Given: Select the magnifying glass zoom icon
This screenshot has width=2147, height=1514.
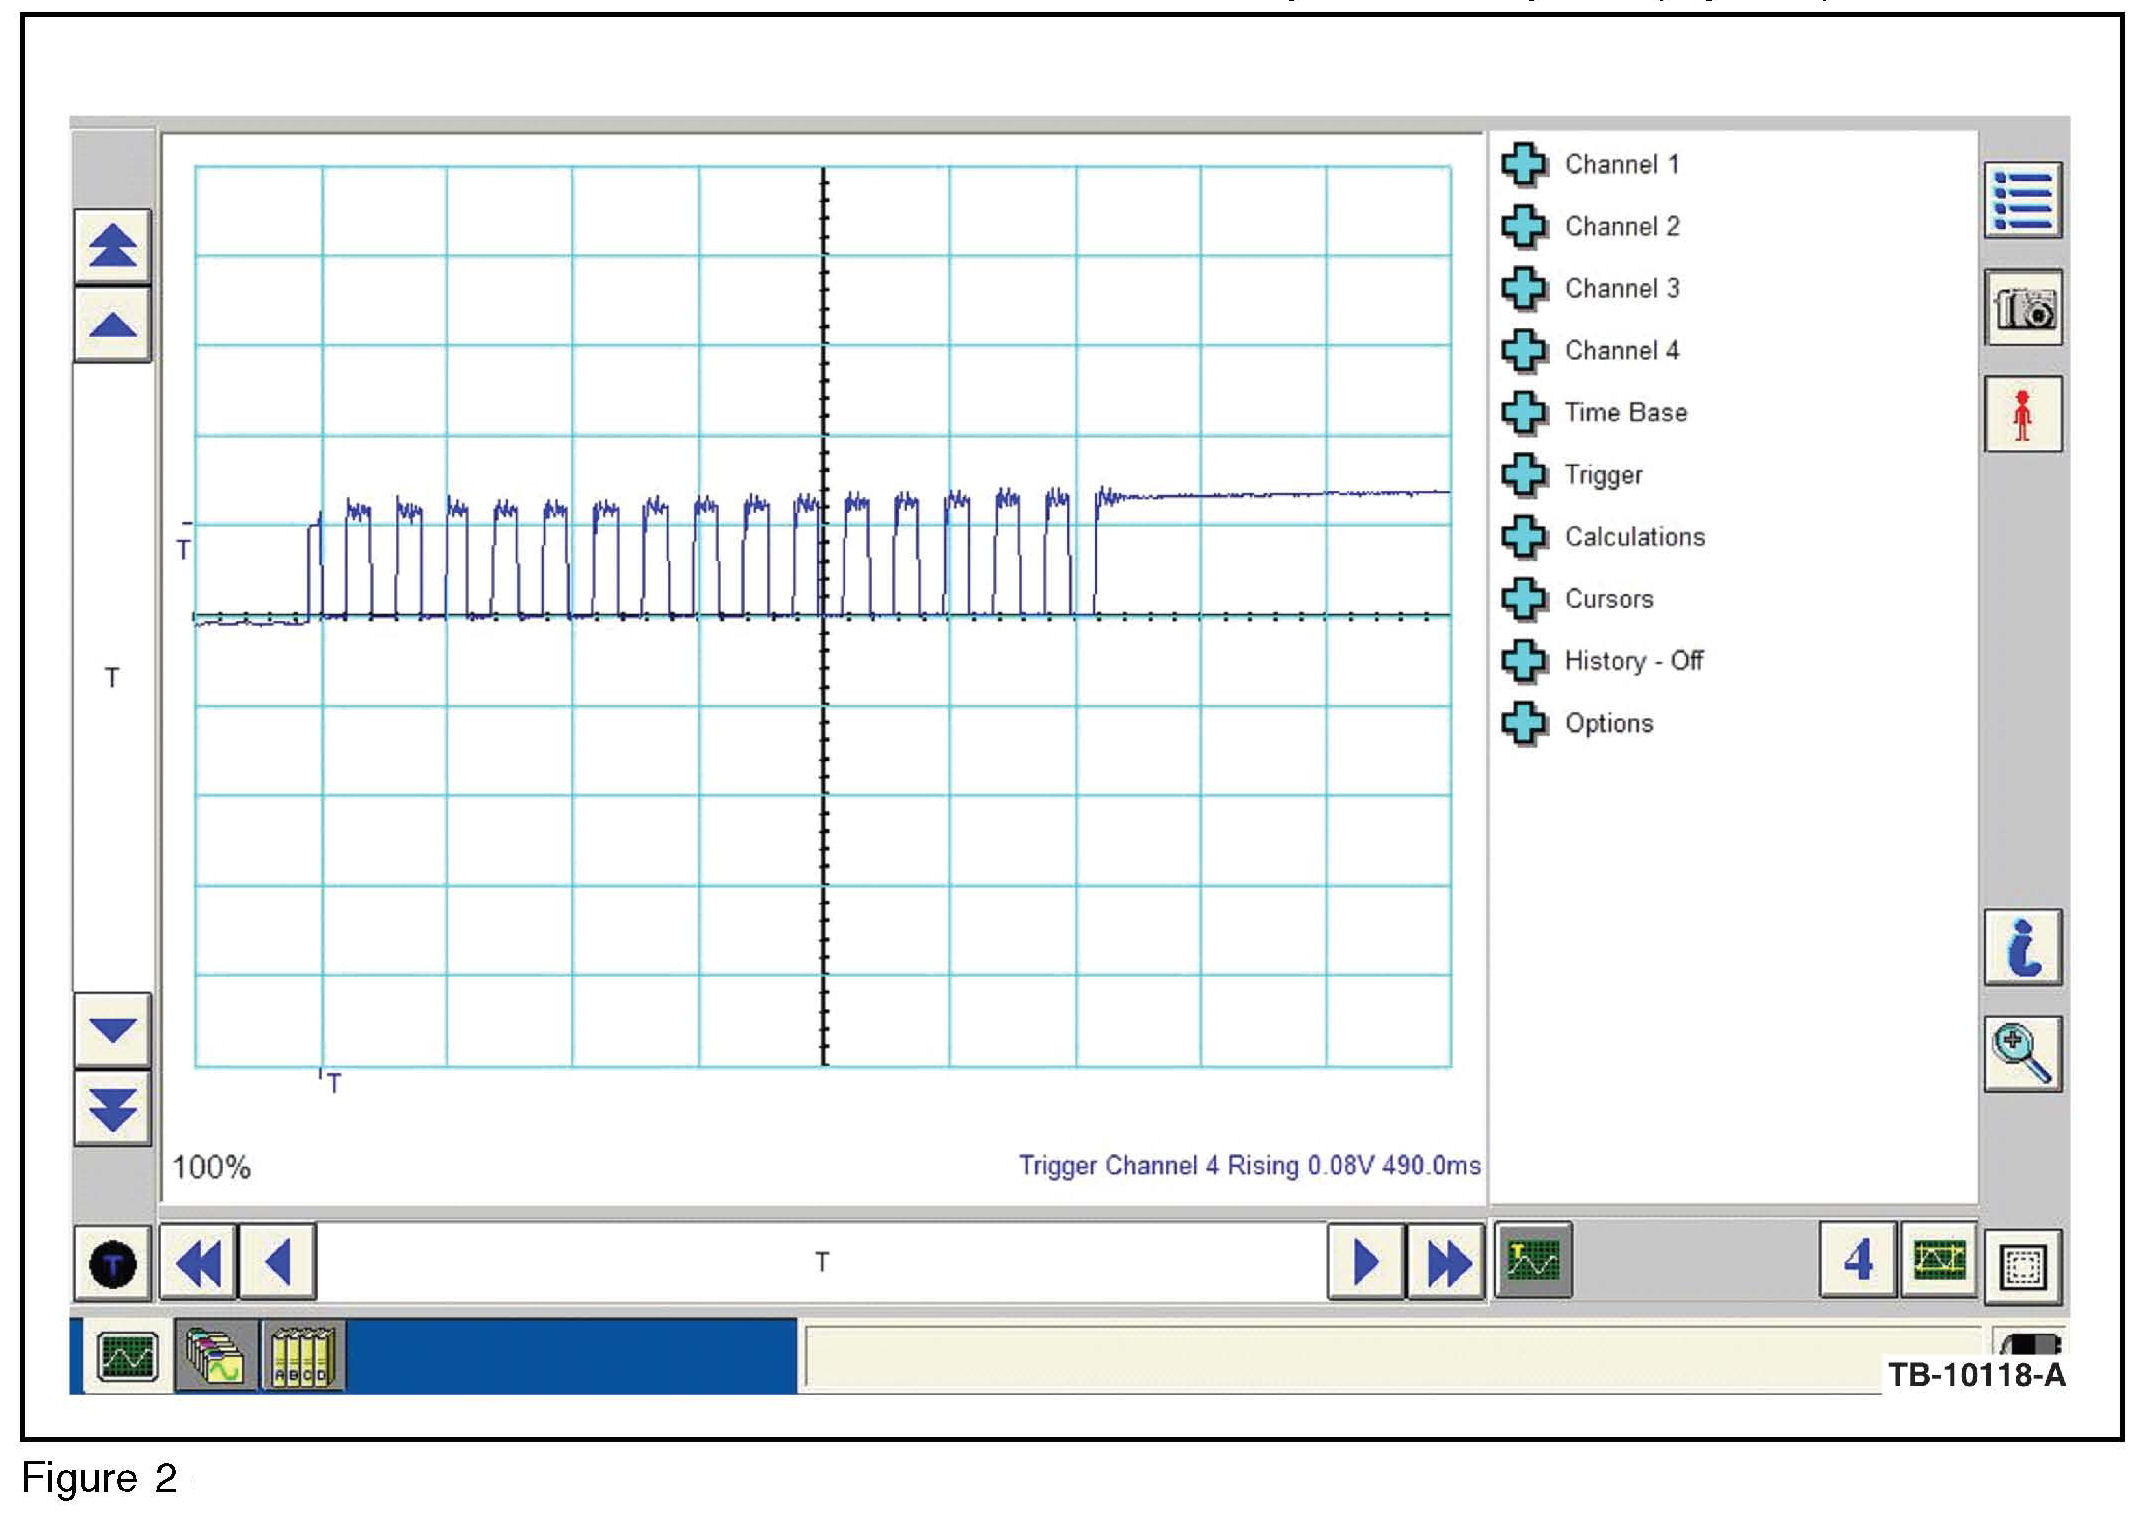Looking at the screenshot, I should [2022, 1054].
